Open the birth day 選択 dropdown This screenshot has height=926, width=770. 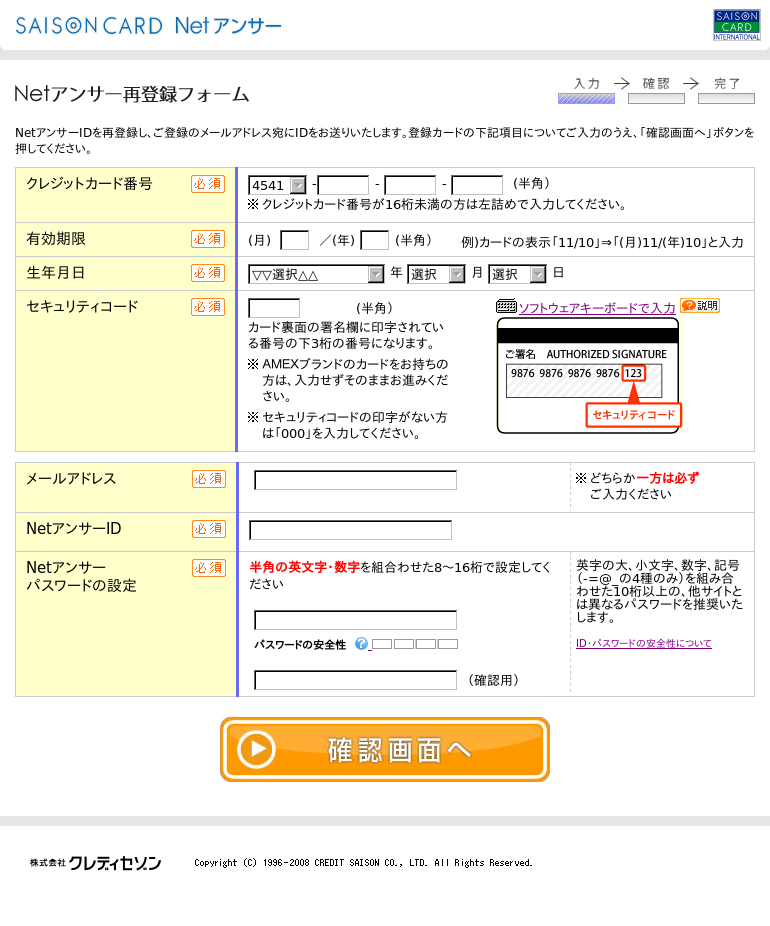517,274
